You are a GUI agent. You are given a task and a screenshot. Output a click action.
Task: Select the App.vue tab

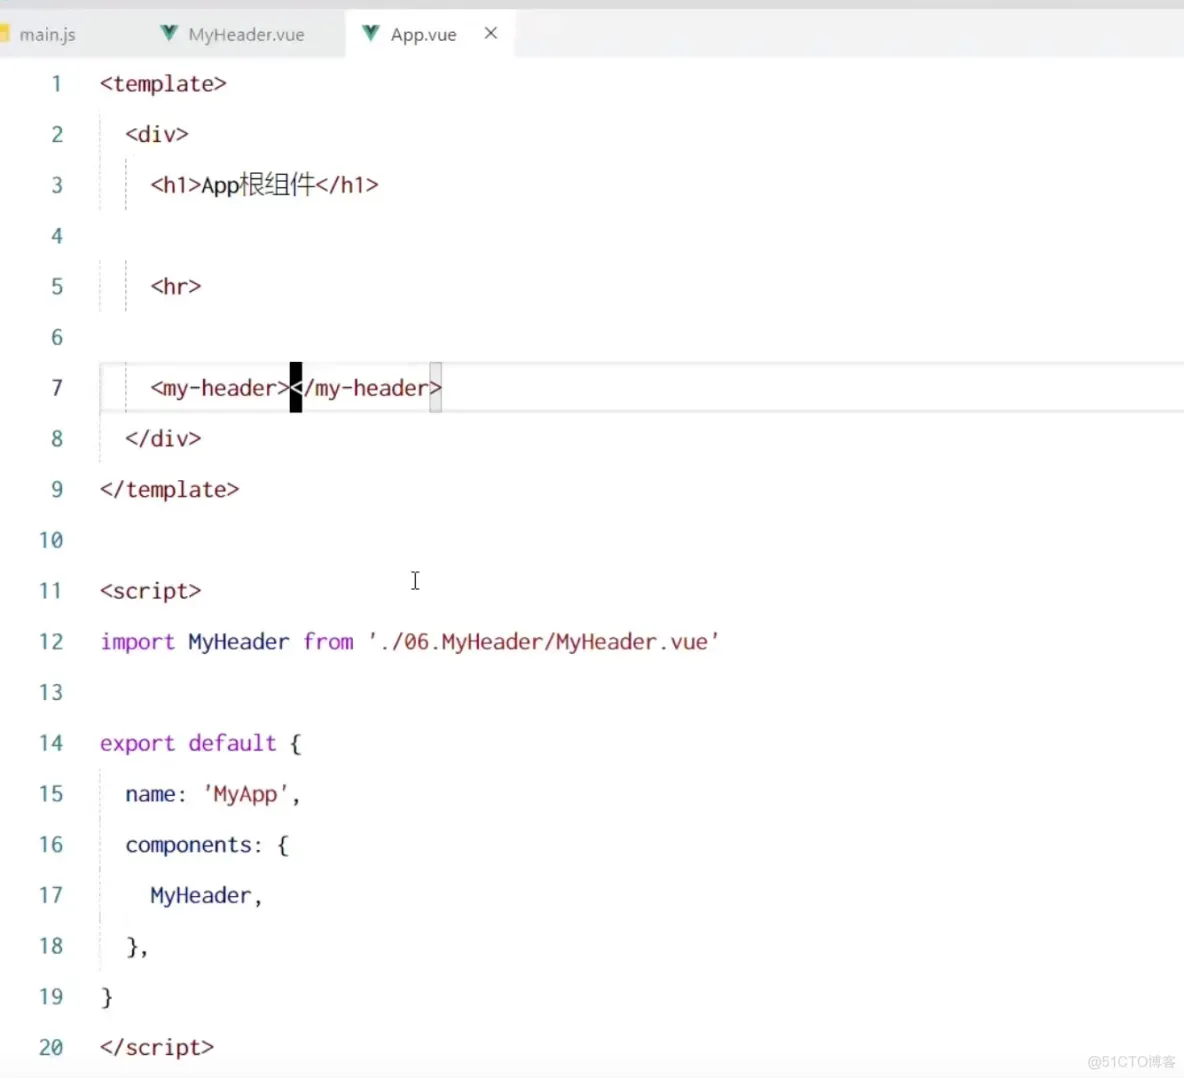coord(423,34)
